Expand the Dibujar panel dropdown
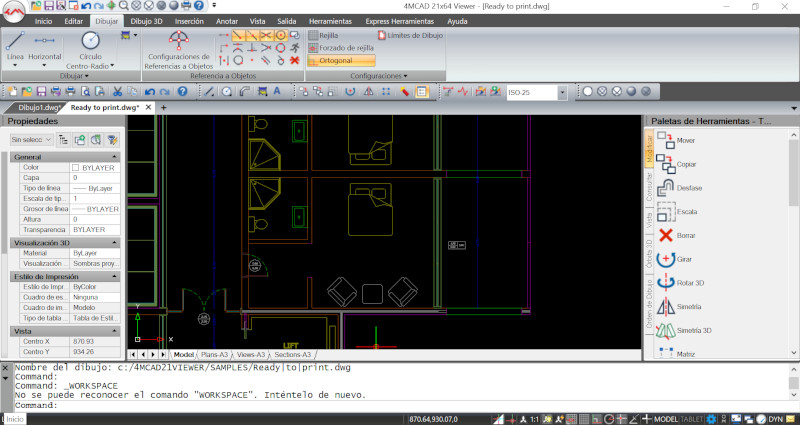The image size is (800, 425). coord(74,76)
